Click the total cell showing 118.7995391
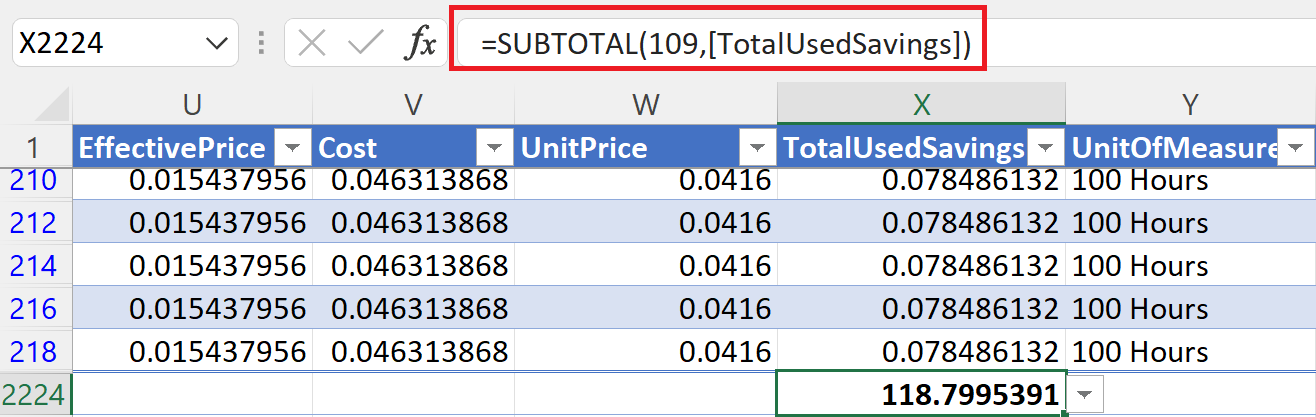The width and height of the screenshot is (1316, 417). (920, 396)
